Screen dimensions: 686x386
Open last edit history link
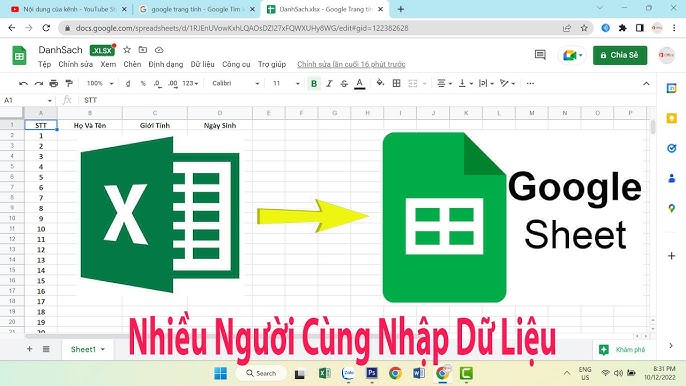[351, 64]
